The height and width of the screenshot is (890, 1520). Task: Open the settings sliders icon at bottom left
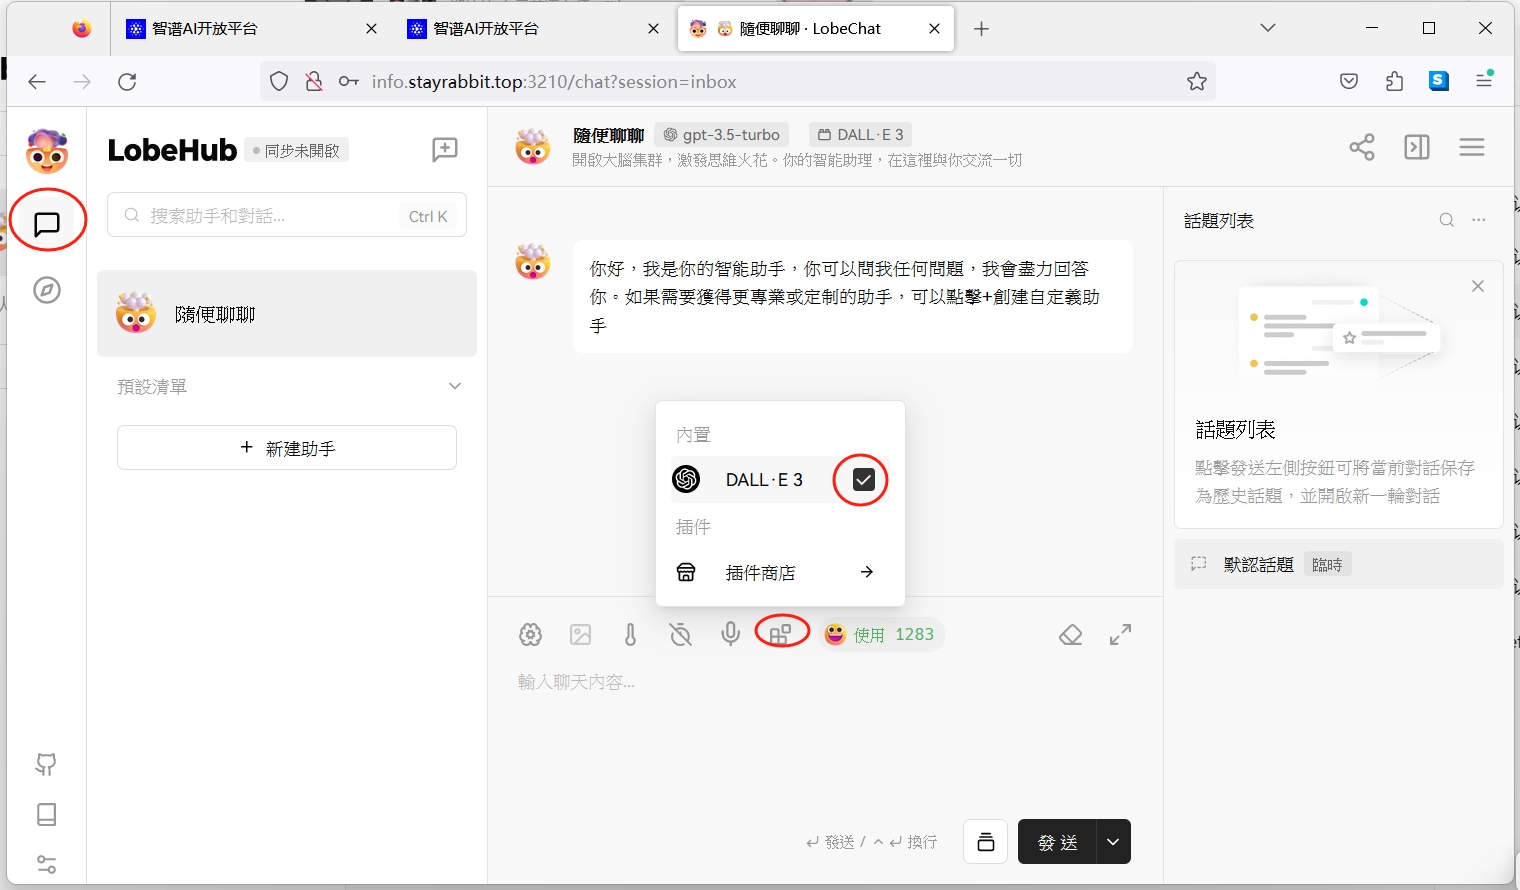46,864
